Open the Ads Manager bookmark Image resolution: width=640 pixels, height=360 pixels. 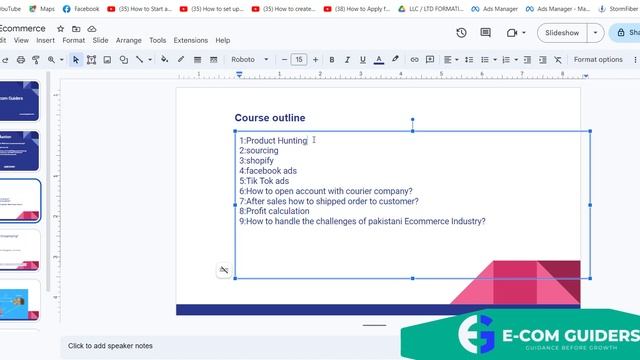point(494,9)
